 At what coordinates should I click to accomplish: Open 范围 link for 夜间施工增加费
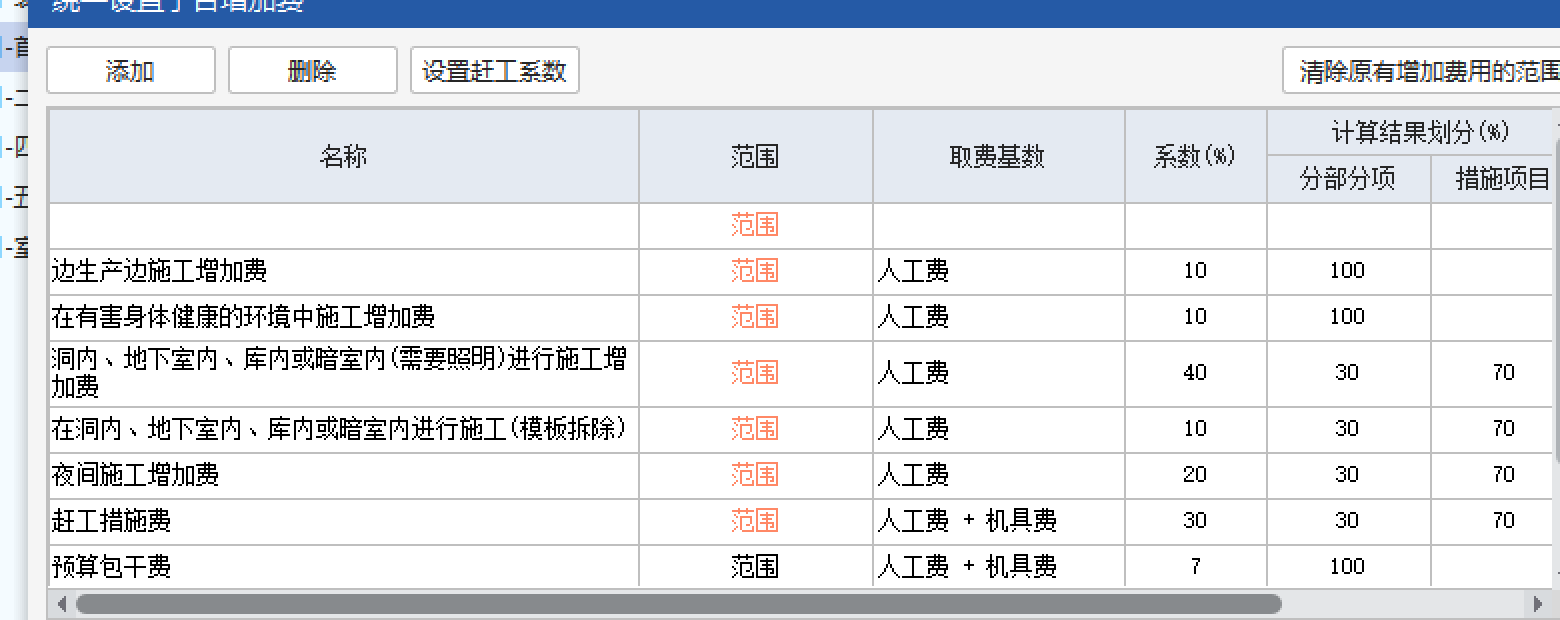(x=754, y=474)
